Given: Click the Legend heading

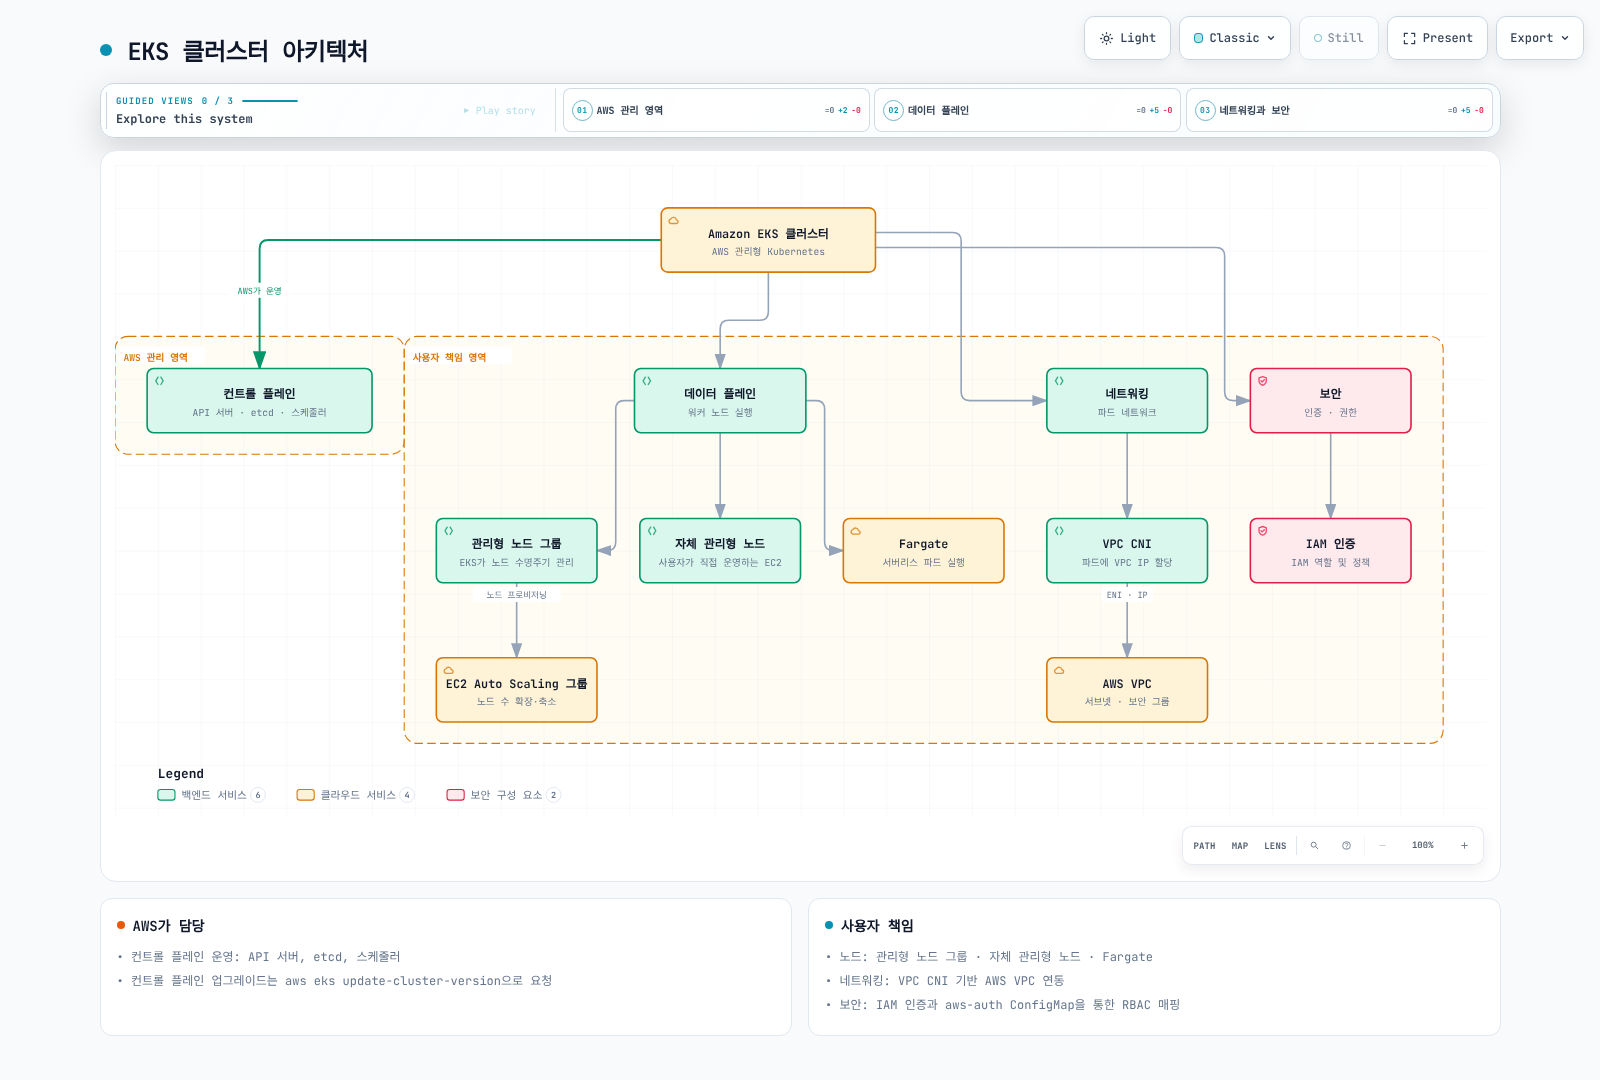Looking at the screenshot, I should [181, 774].
